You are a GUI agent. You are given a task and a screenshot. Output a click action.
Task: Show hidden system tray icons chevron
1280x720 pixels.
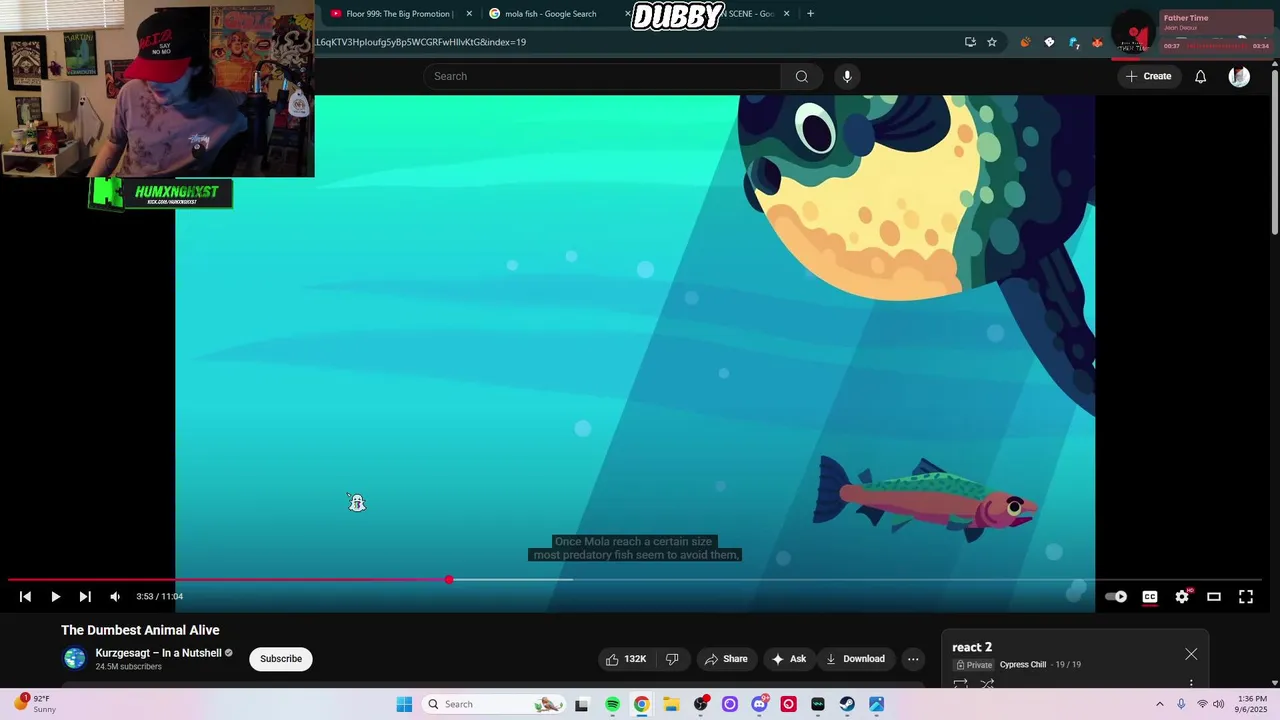tap(1160, 704)
